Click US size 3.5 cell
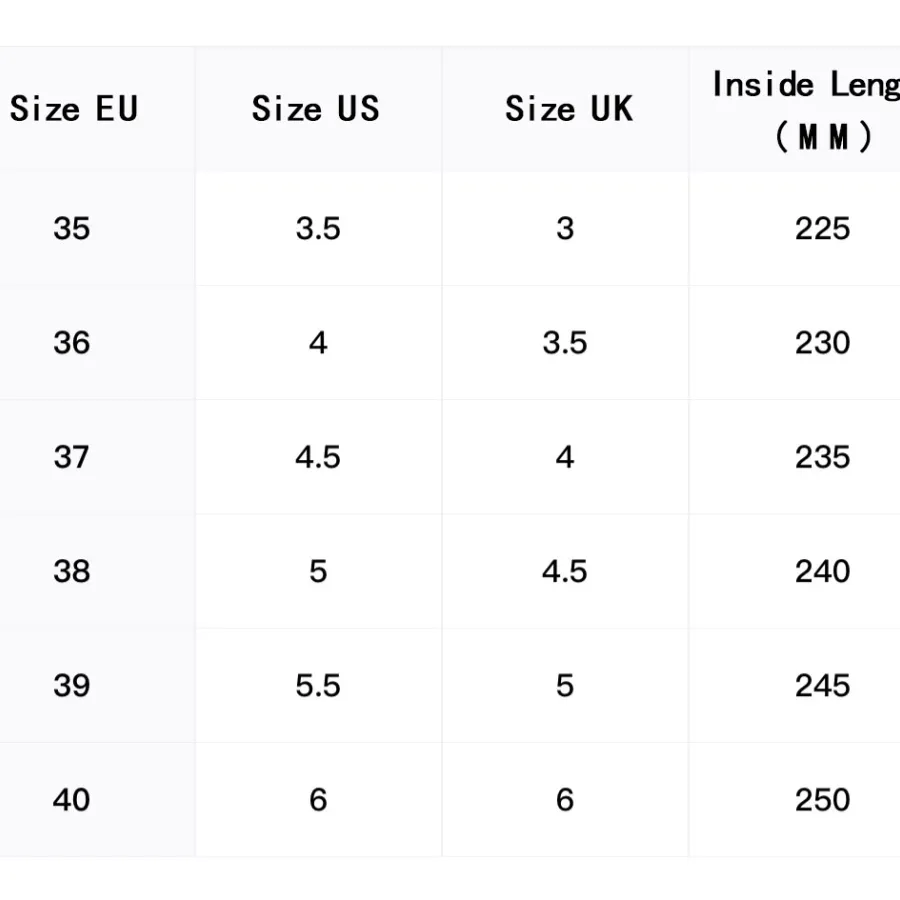 pos(318,228)
